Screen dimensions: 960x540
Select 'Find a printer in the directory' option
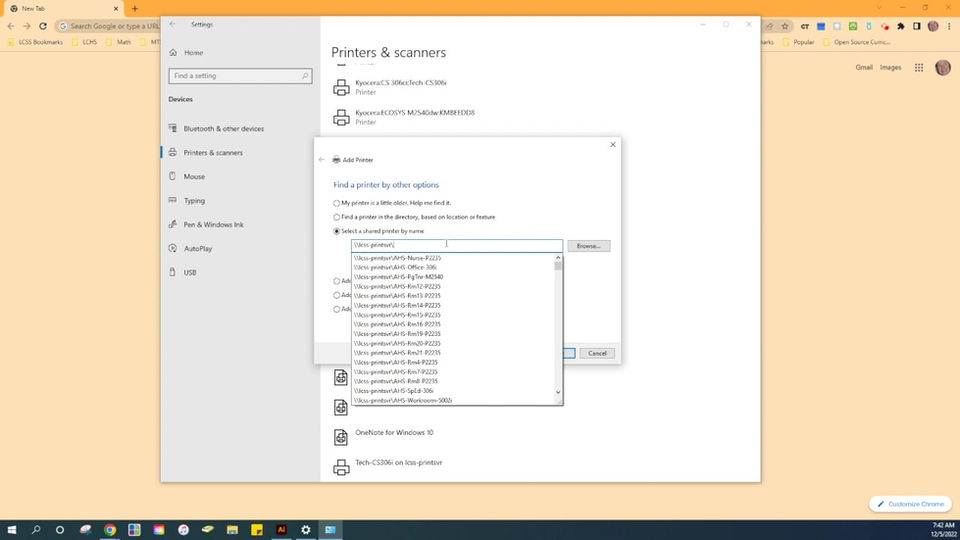click(x=336, y=217)
